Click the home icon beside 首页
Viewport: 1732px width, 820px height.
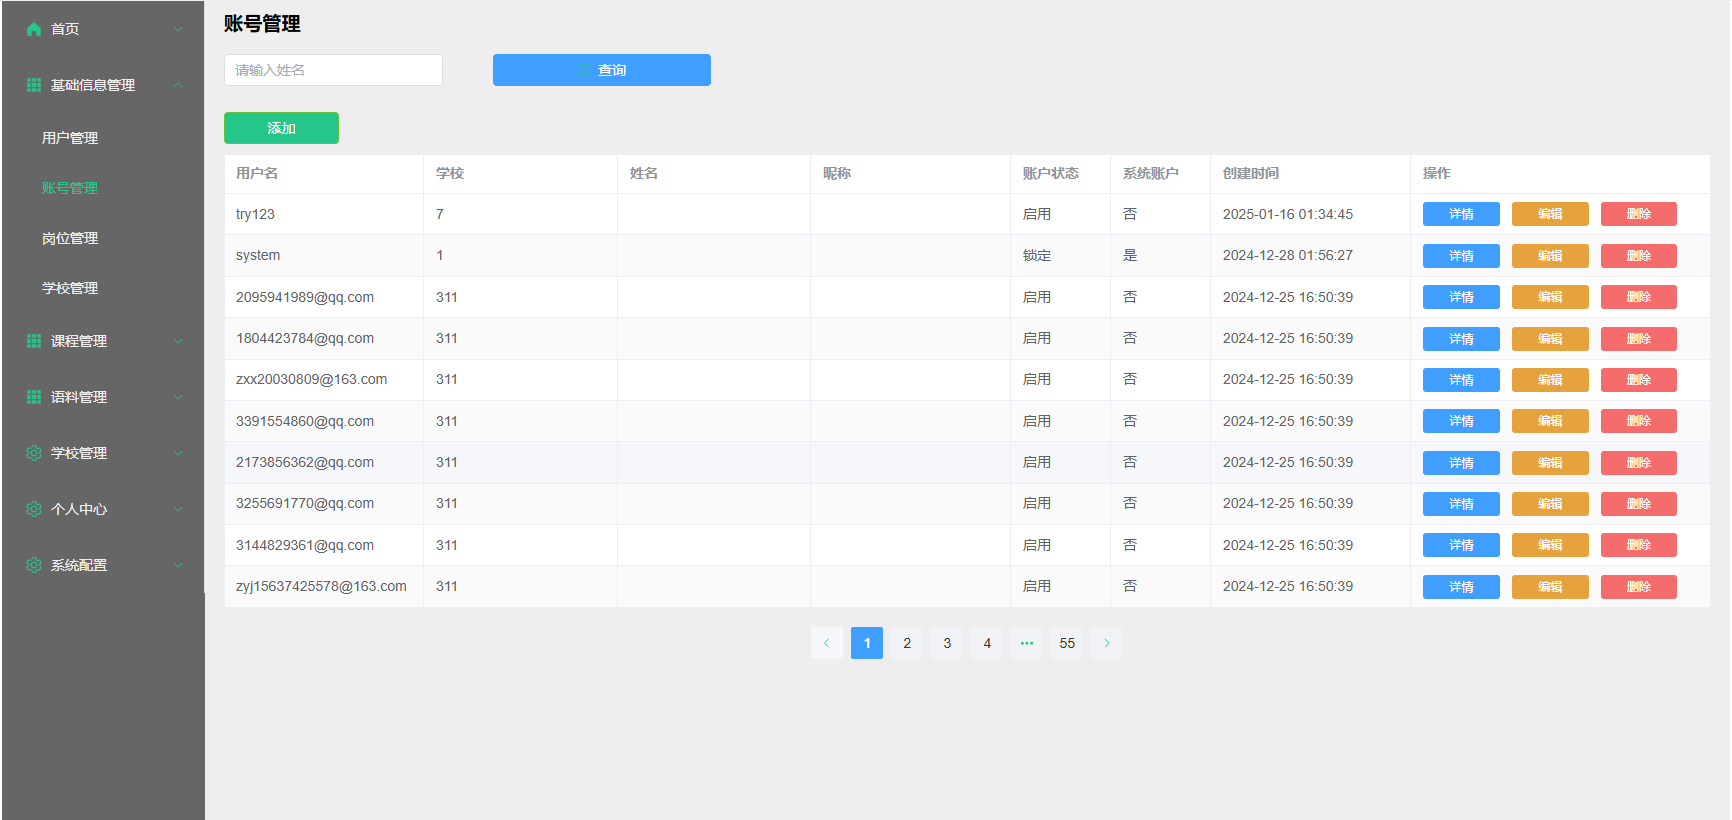[x=34, y=29]
